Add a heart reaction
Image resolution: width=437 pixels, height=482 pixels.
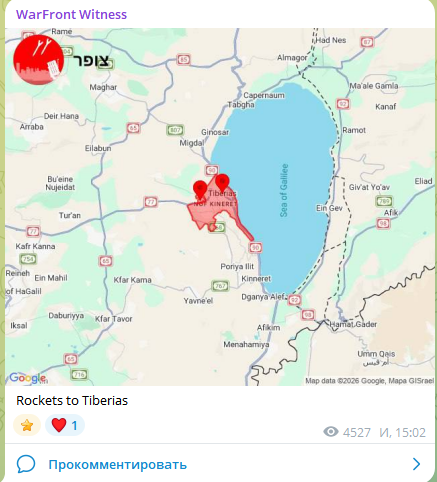pos(65,425)
